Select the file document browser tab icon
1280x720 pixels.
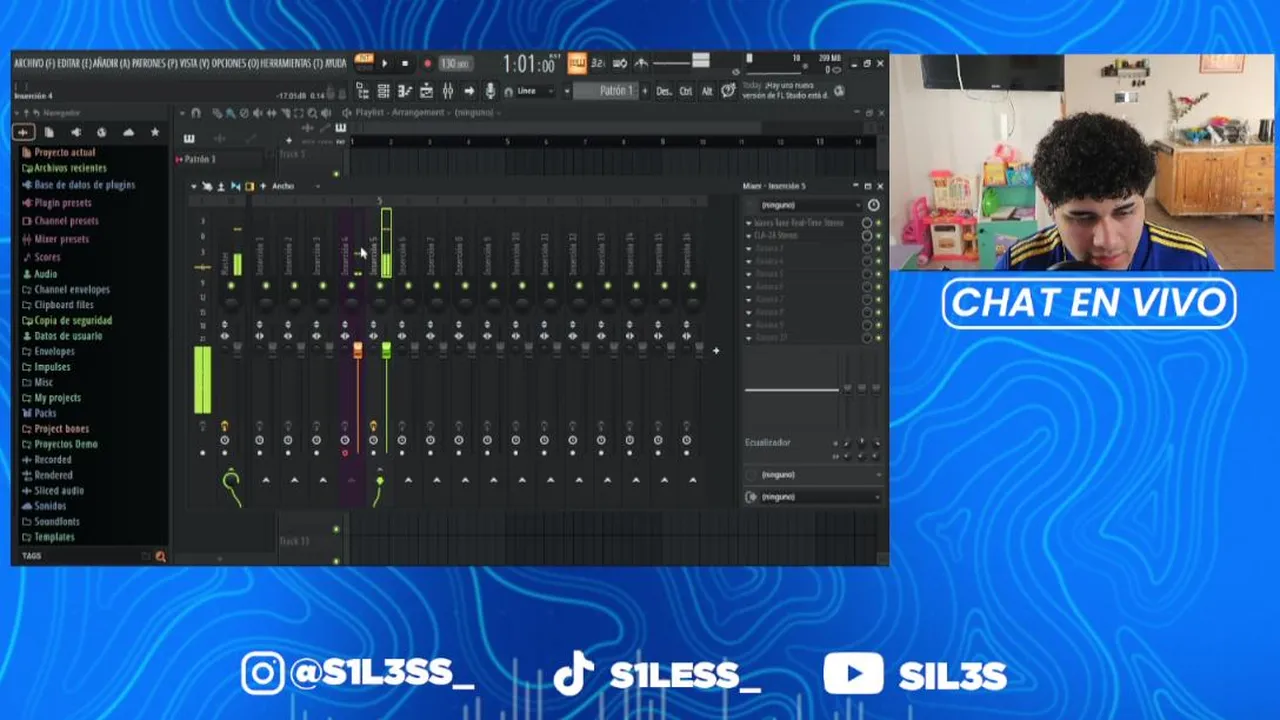[49, 132]
